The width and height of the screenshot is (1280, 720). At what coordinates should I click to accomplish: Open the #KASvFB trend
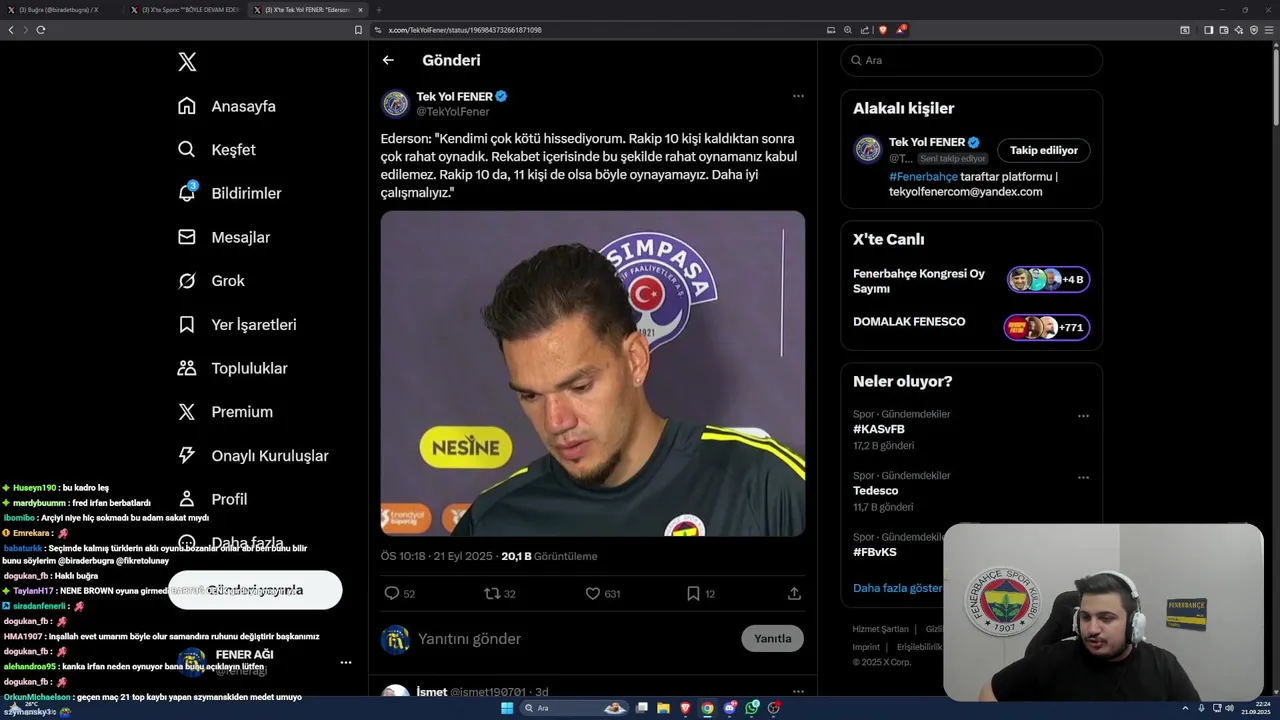(879, 429)
